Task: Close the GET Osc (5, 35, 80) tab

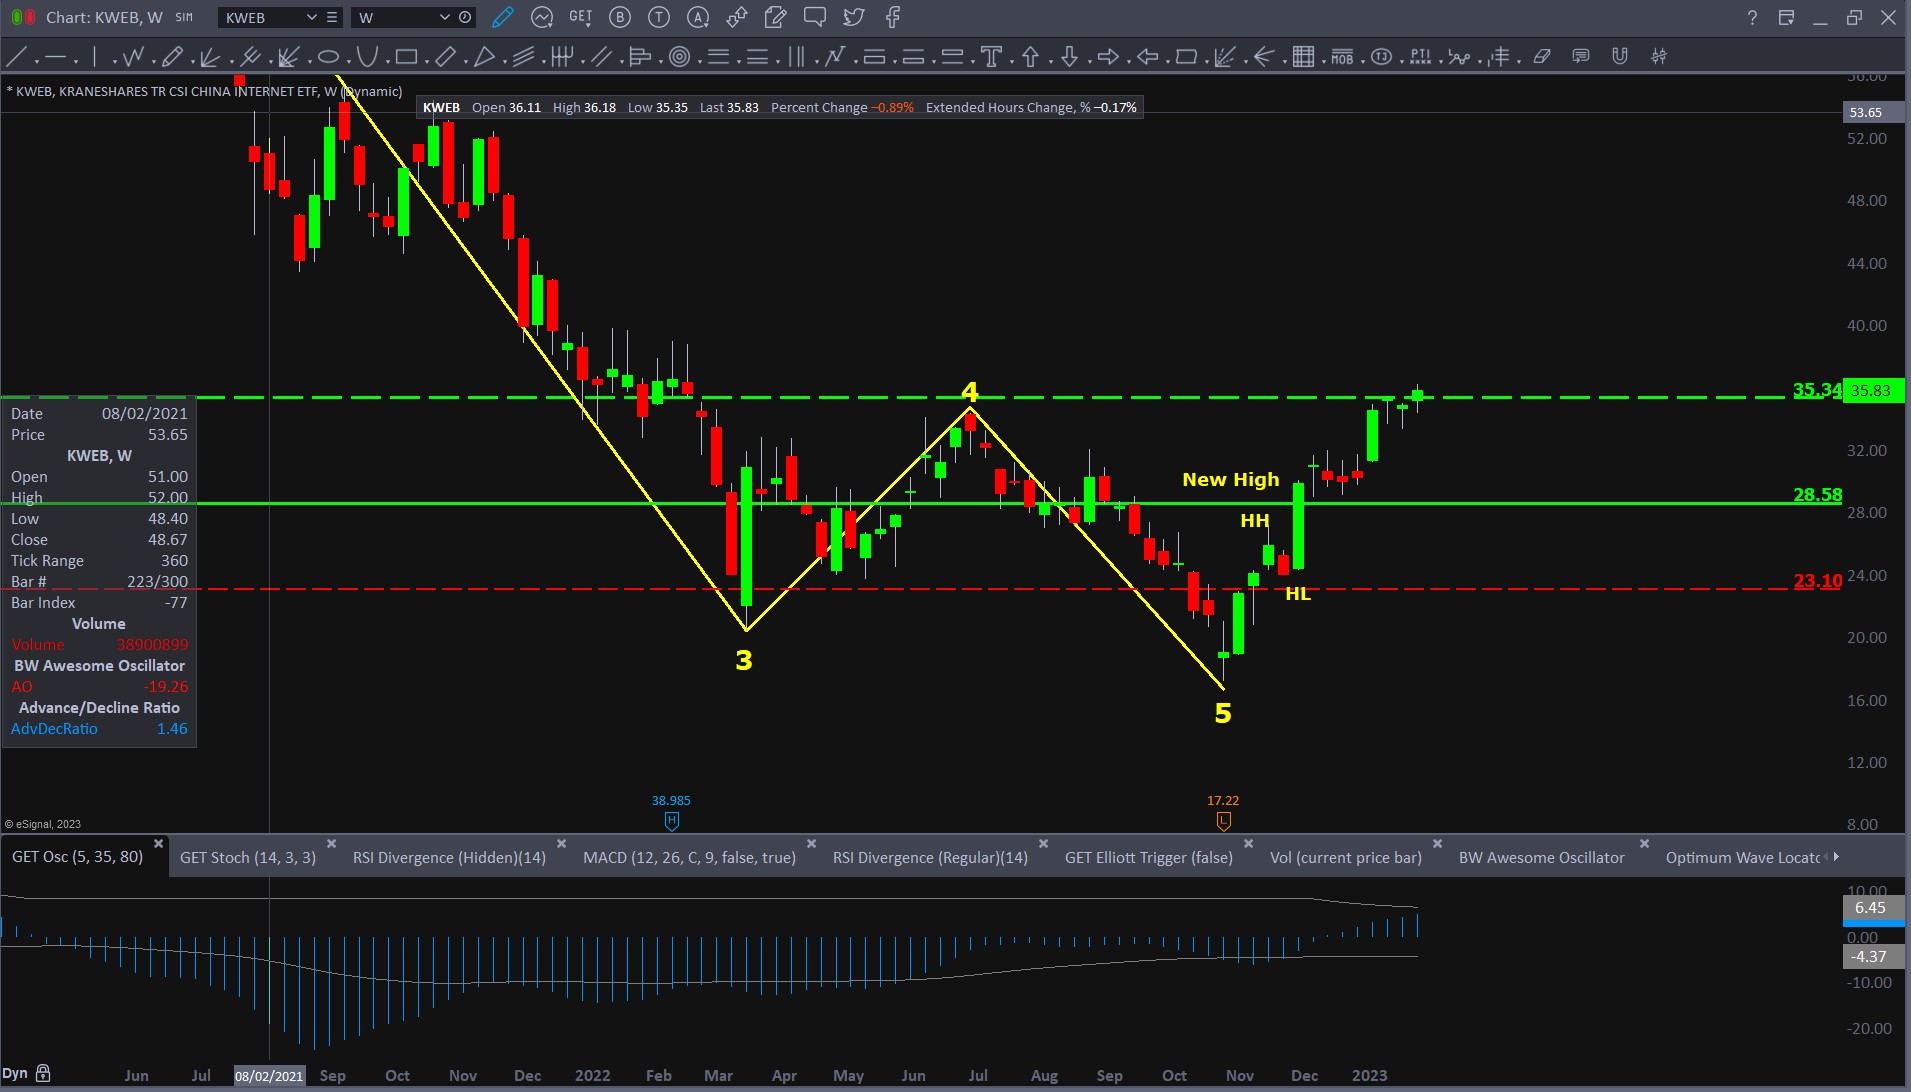Action: click(x=158, y=844)
